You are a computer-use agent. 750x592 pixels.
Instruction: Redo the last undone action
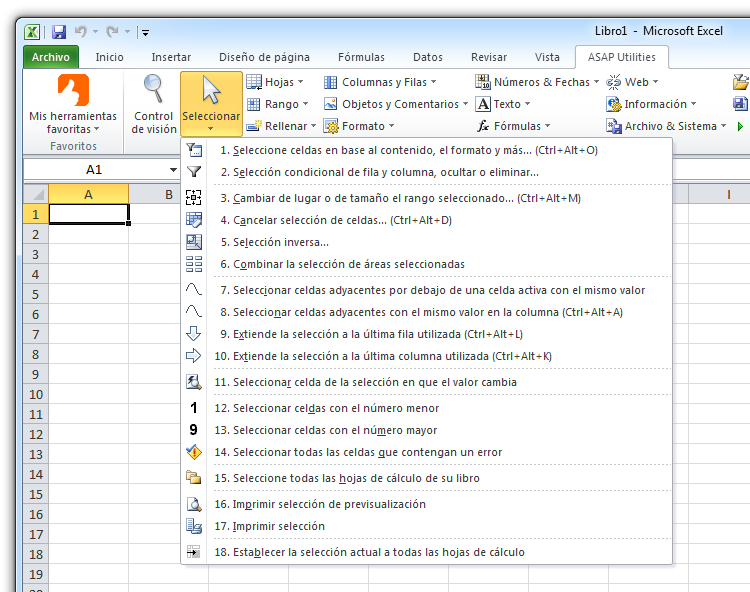point(112,32)
